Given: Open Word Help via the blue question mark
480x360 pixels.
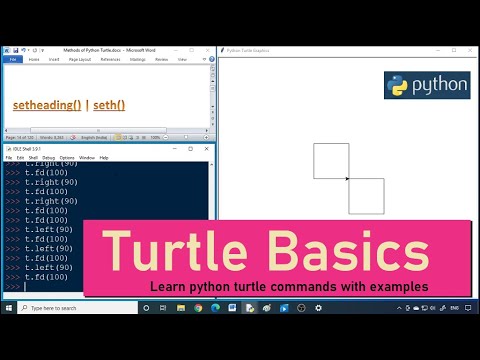Looking at the screenshot, I should [x=212, y=59].
